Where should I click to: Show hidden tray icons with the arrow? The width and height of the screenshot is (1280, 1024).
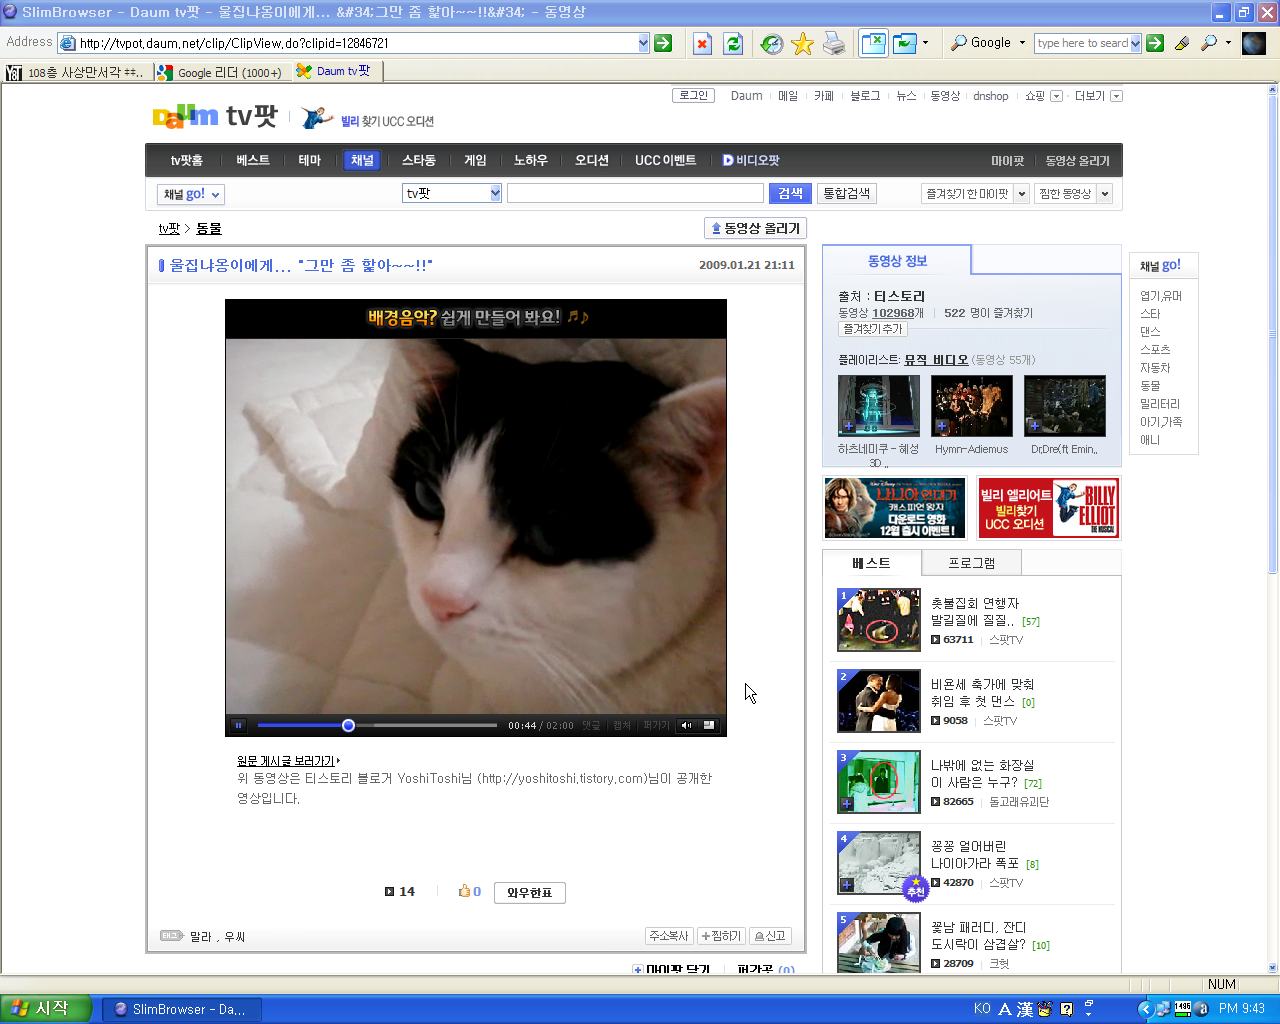(1145, 1008)
